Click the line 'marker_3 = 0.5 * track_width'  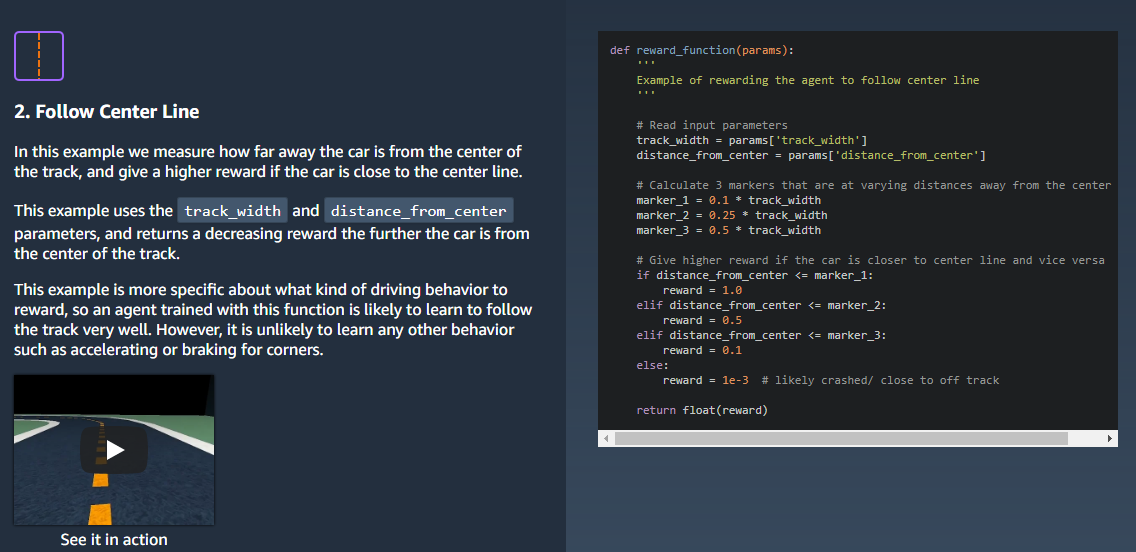click(x=729, y=230)
